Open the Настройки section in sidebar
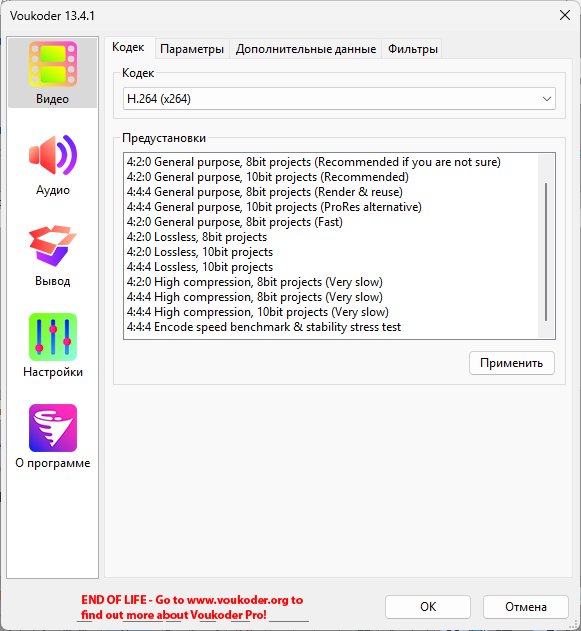The width and height of the screenshot is (581, 631). [53, 347]
